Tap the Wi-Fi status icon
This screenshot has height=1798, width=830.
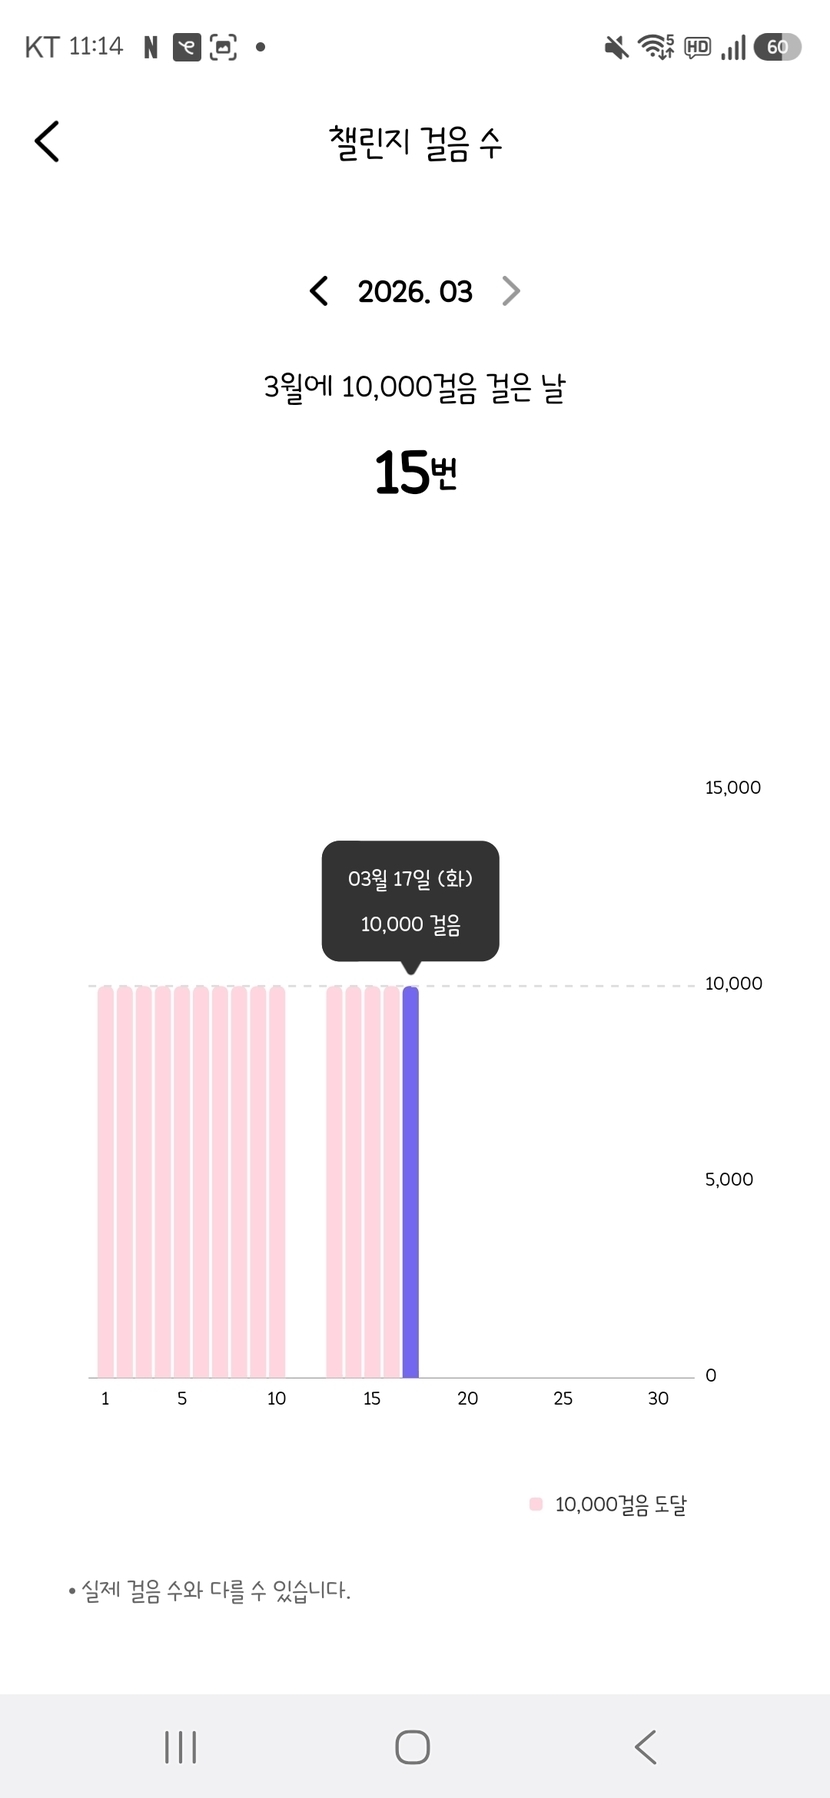[655, 47]
